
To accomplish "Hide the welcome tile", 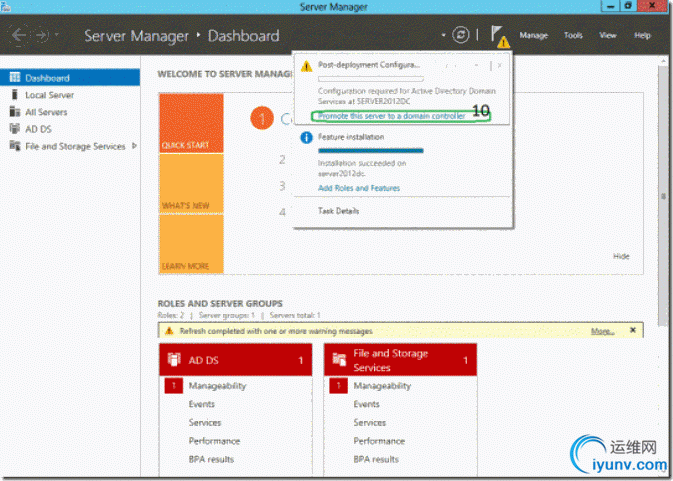I will (x=621, y=256).
